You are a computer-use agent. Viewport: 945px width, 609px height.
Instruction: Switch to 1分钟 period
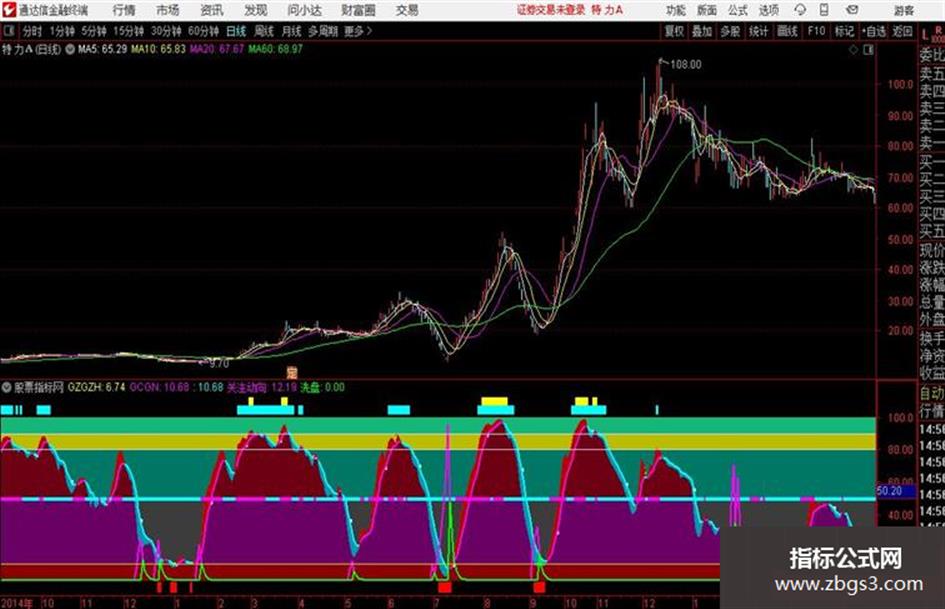click(62, 31)
